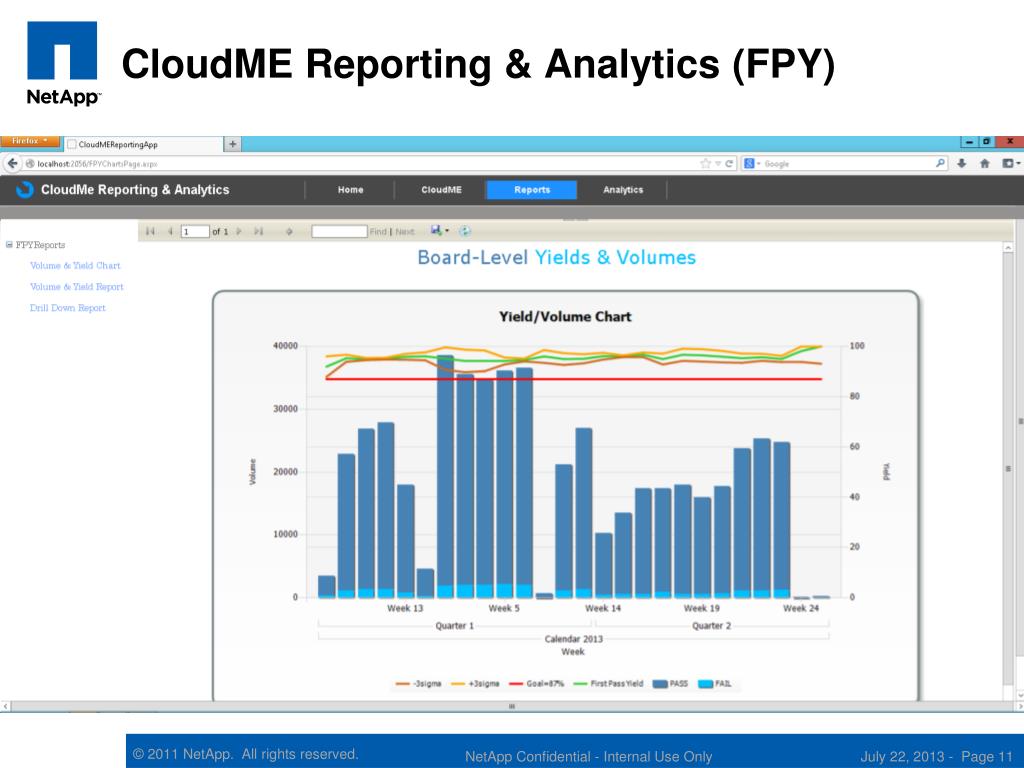Screen dimensions: 1024x768
Task: Click the horizontal scrollbar left arrow
Action: pyautogui.click(x=5, y=706)
